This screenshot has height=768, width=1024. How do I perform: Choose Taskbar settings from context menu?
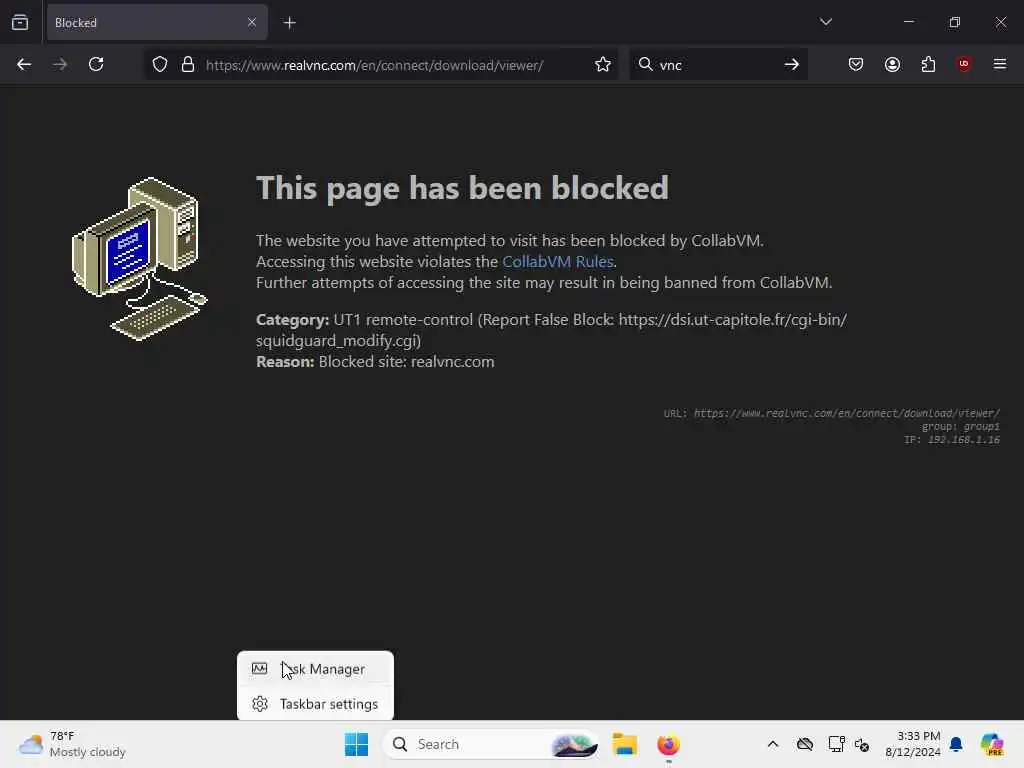[x=315, y=704]
